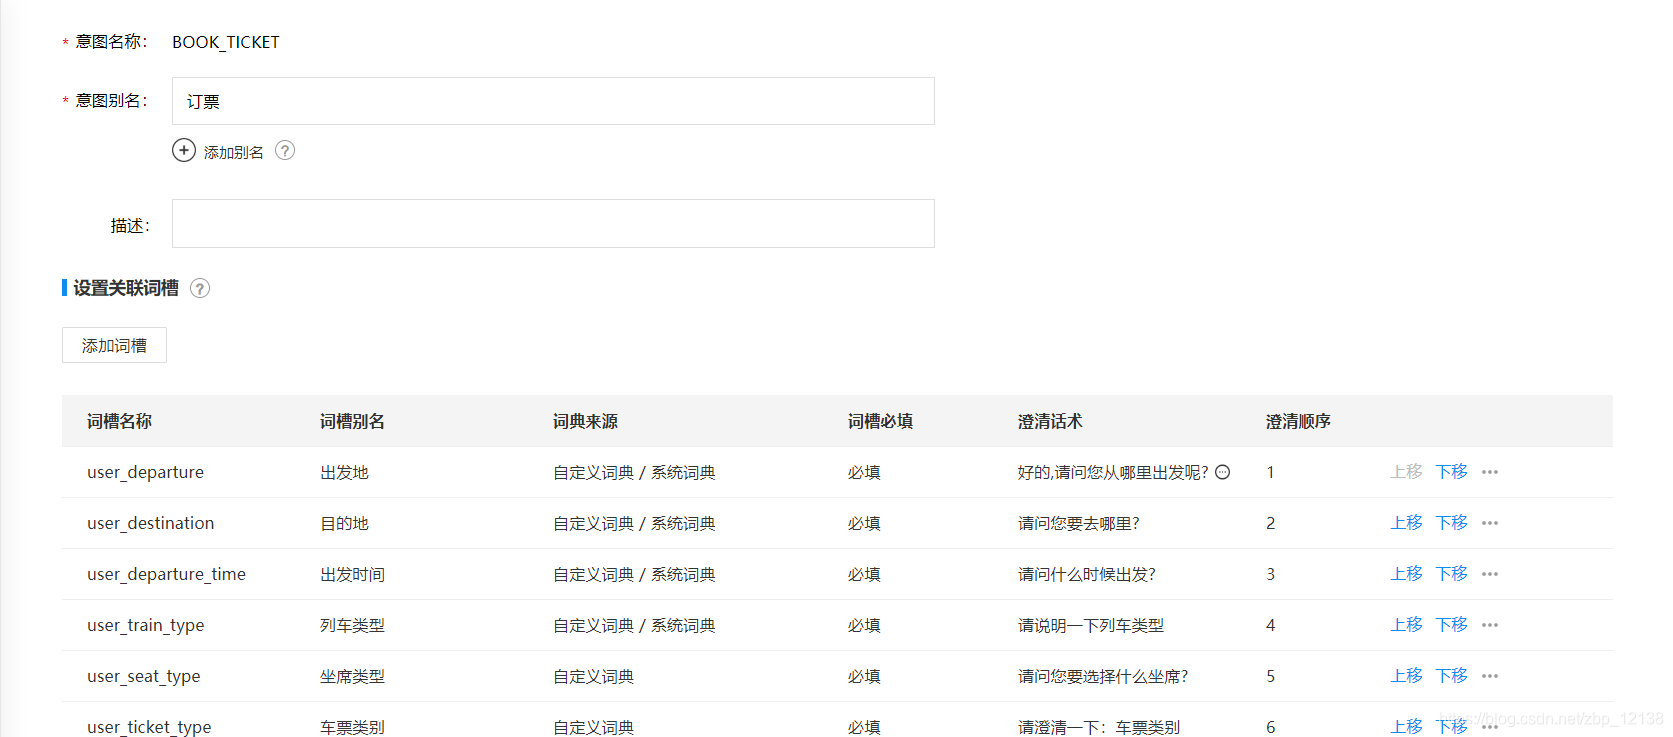Click the 列车类型 alias cell
This screenshot has width=1673, height=737.
coord(352,625)
